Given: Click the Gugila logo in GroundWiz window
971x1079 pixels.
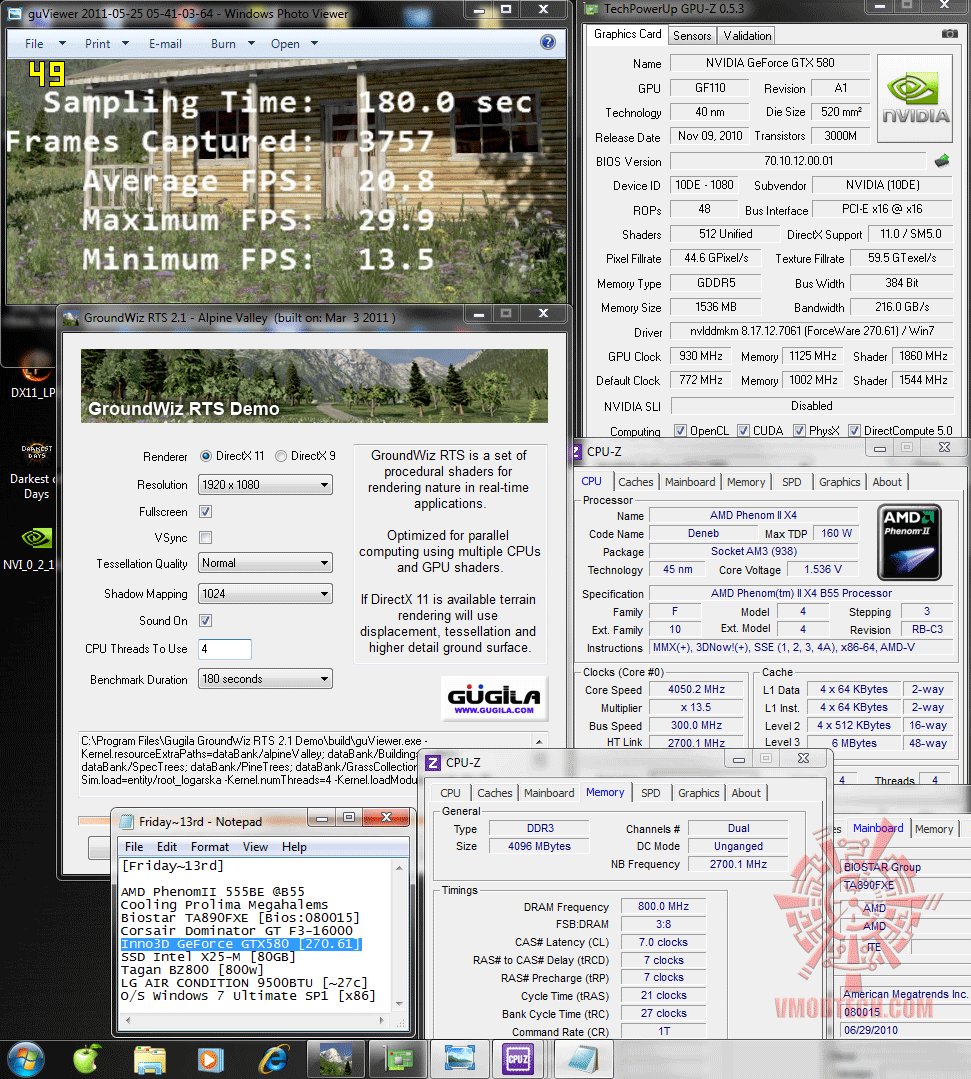Looking at the screenshot, I should (493, 698).
